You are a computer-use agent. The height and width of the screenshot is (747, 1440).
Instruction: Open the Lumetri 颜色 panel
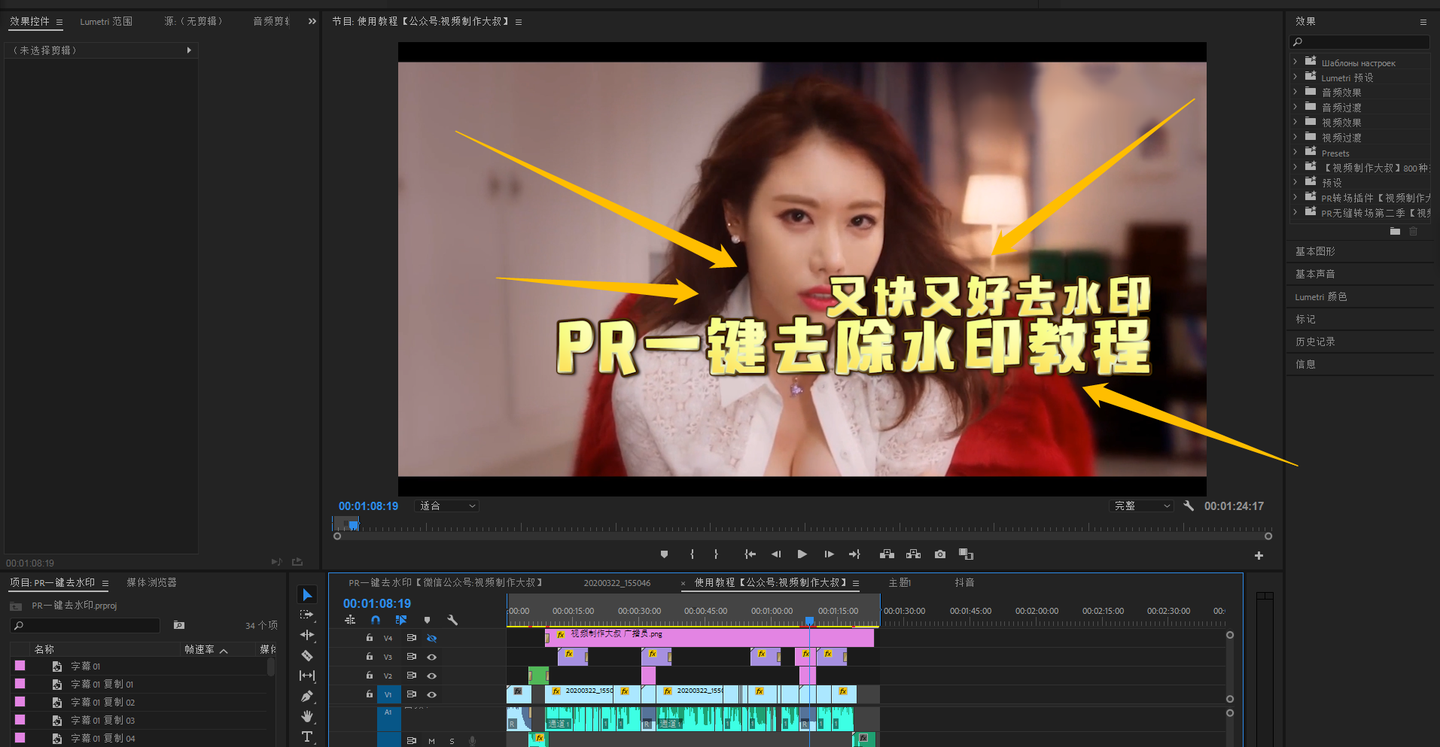[1321, 297]
